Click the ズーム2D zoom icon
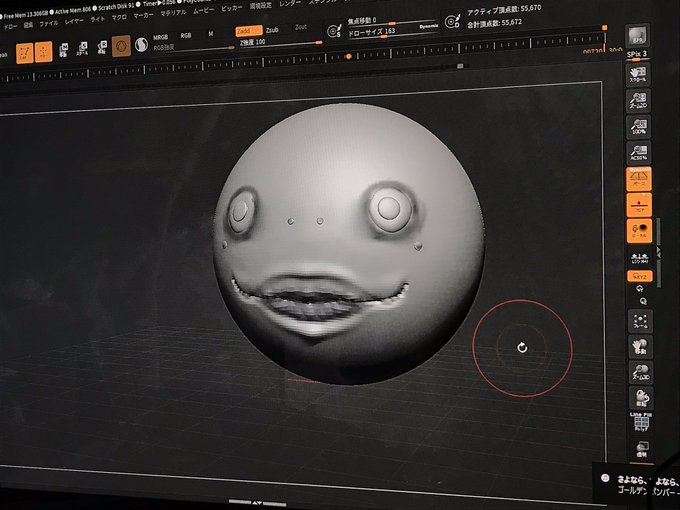This screenshot has width=680, height=510. (x=638, y=100)
